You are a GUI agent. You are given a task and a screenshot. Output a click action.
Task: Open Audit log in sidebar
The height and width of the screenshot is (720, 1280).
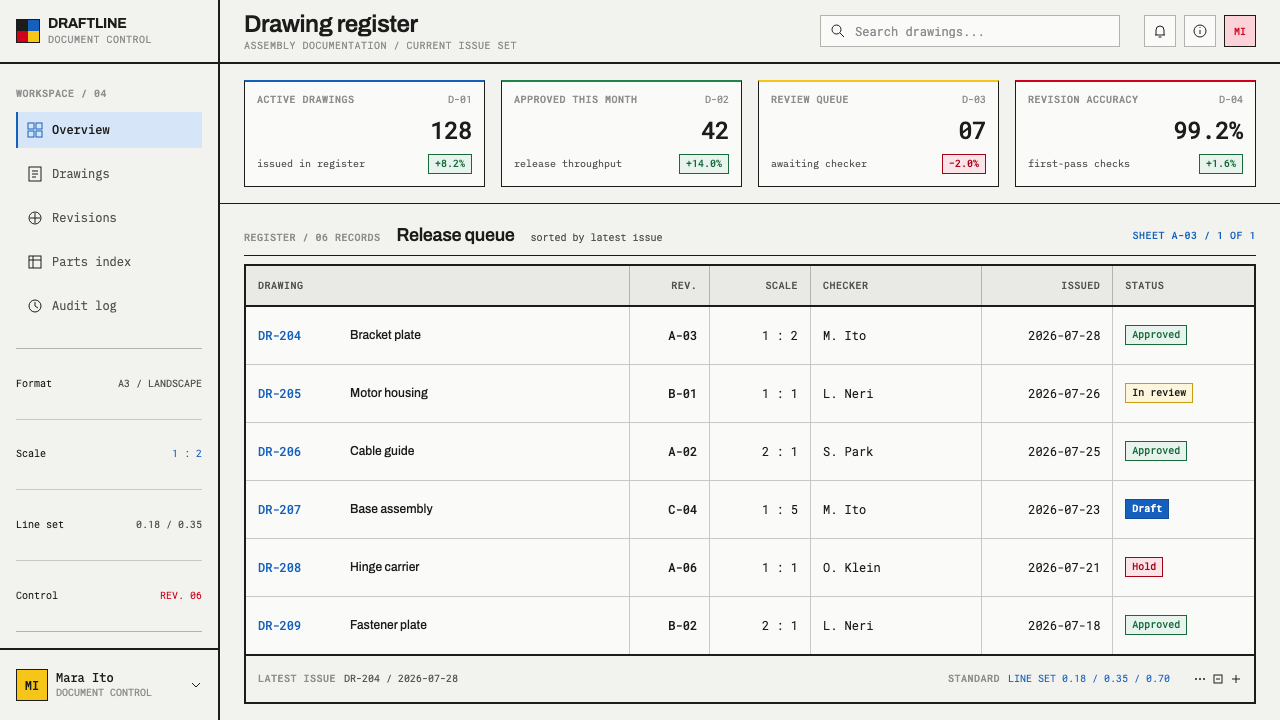(109, 306)
